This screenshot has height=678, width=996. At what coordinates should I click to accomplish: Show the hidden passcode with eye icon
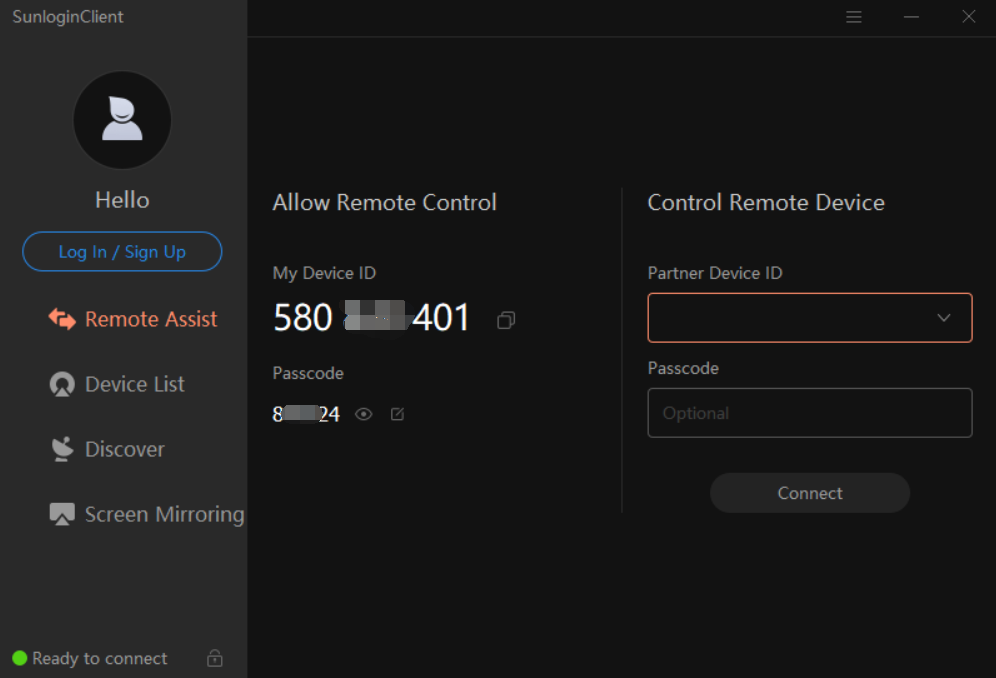coord(364,414)
